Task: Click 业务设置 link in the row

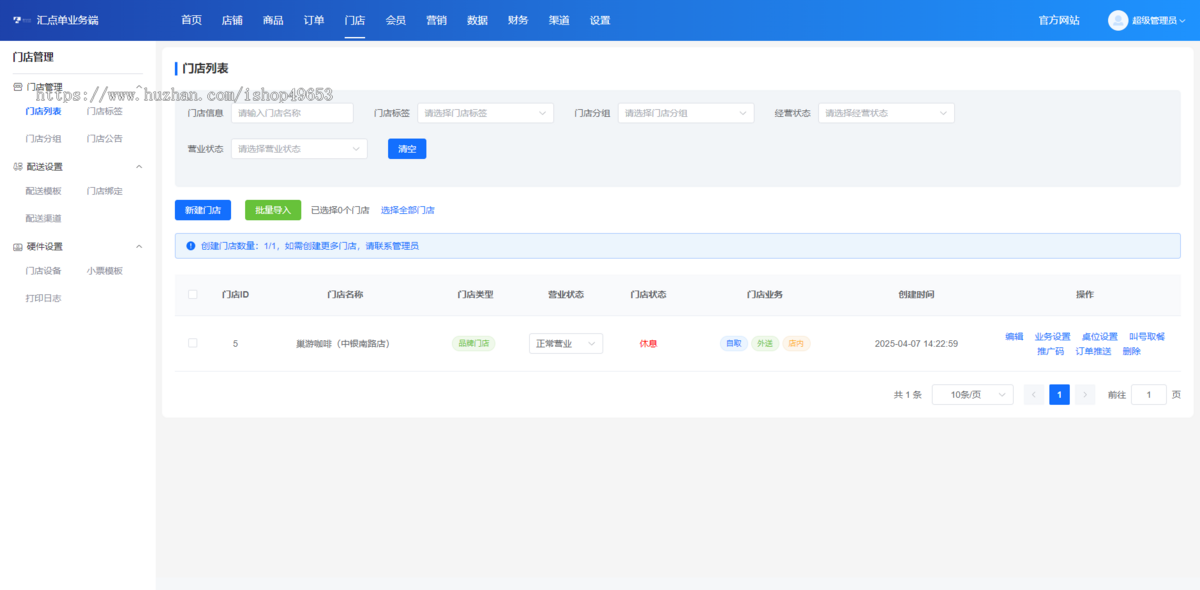Action: [x=1052, y=337]
